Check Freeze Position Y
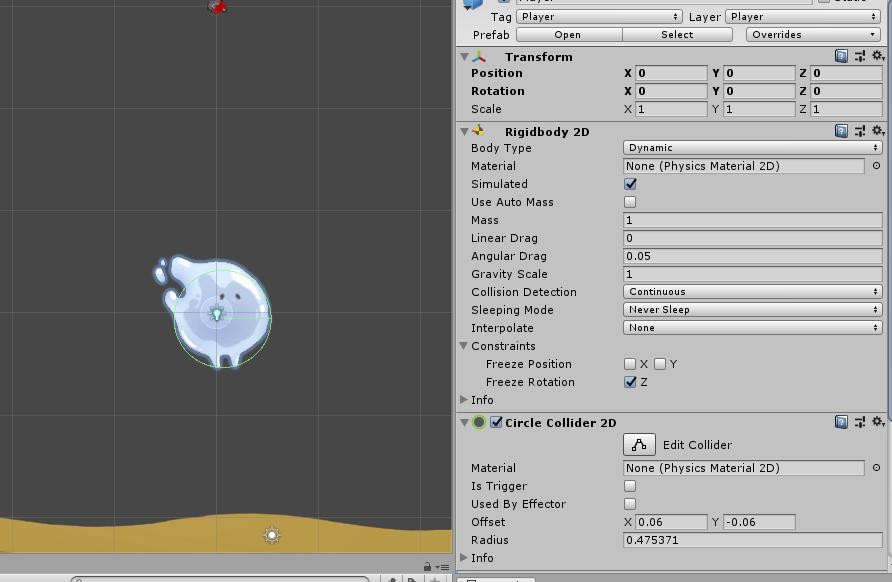 660,364
